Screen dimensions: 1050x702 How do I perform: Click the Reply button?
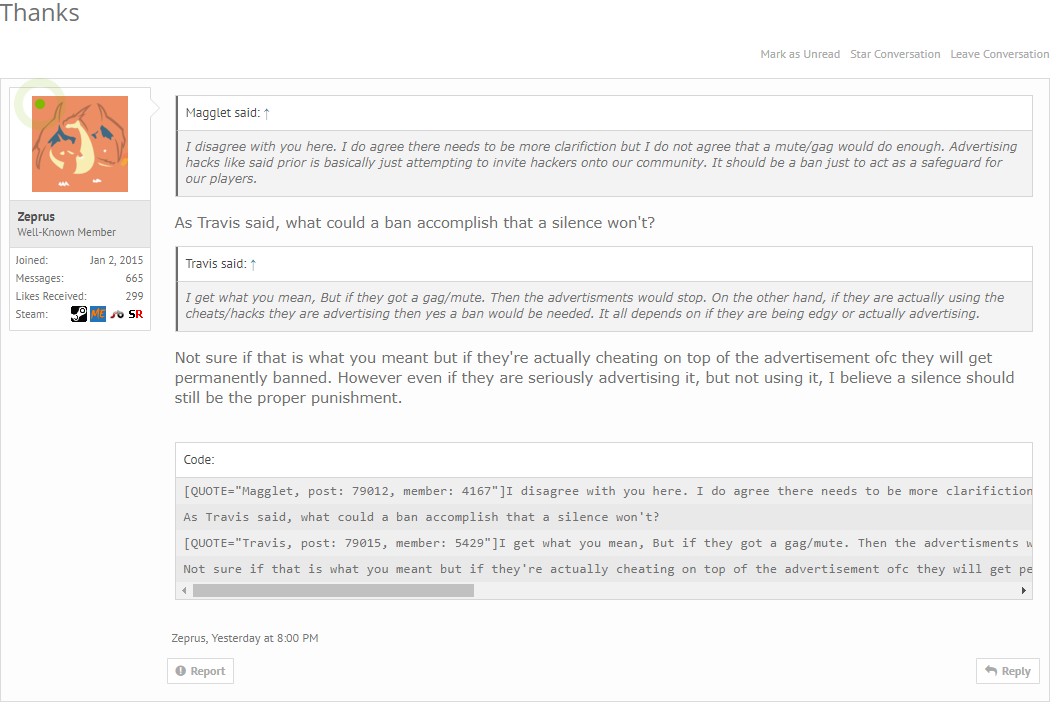[1007, 671]
